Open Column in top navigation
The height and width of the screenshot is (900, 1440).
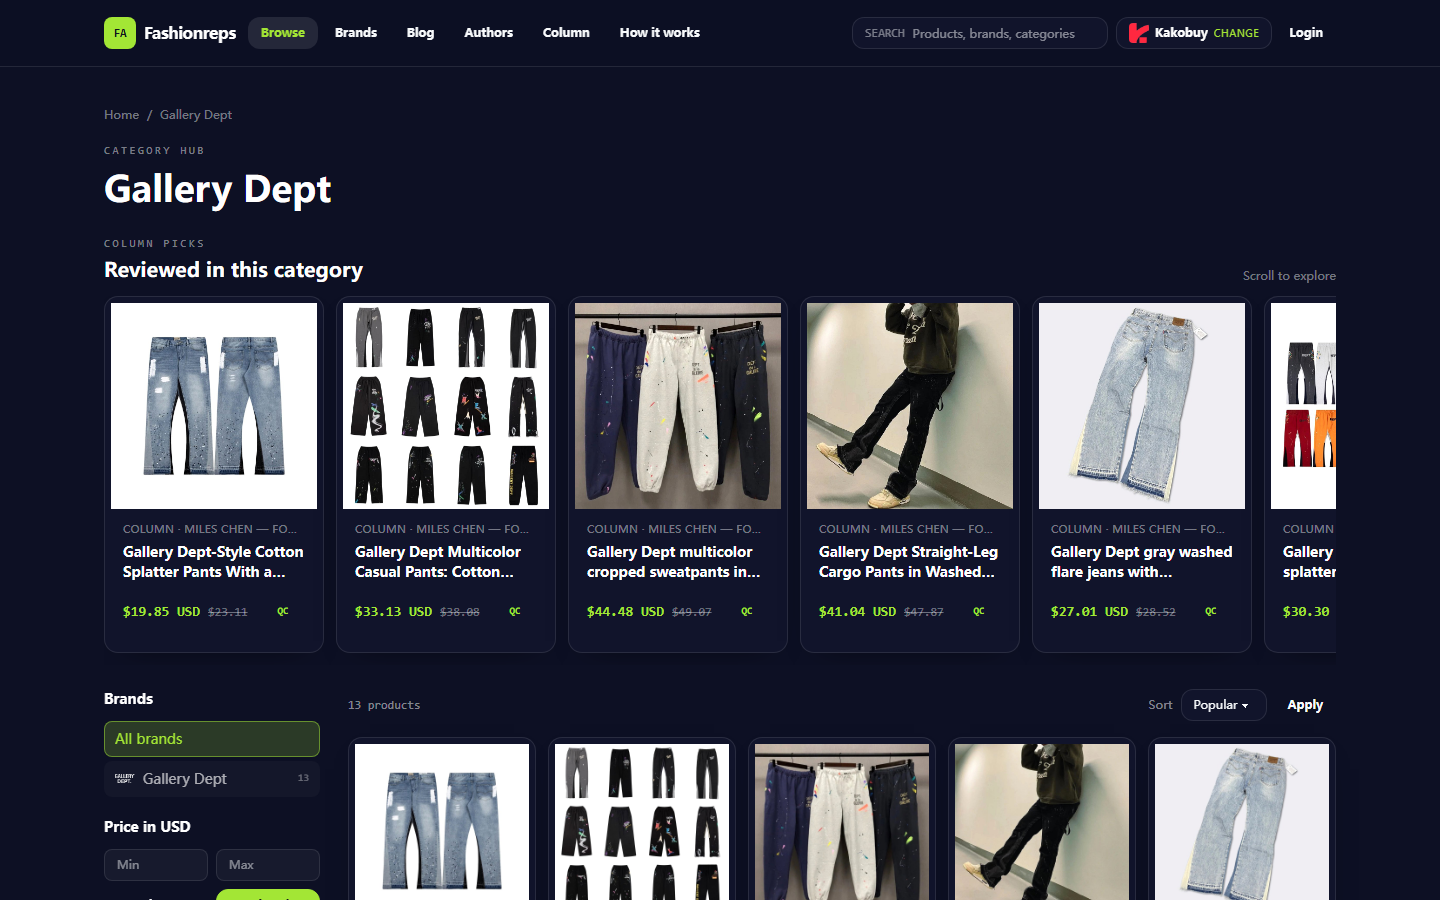[566, 33]
